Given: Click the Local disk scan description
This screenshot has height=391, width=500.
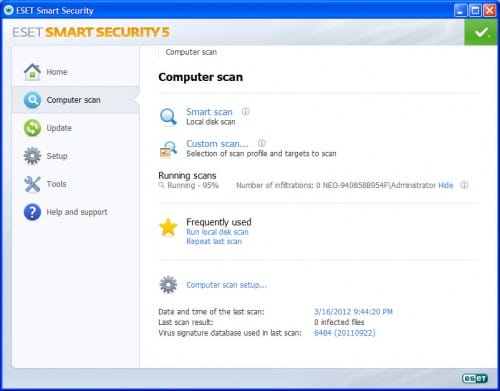Looking at the screenshot, I should pos(211,122).
